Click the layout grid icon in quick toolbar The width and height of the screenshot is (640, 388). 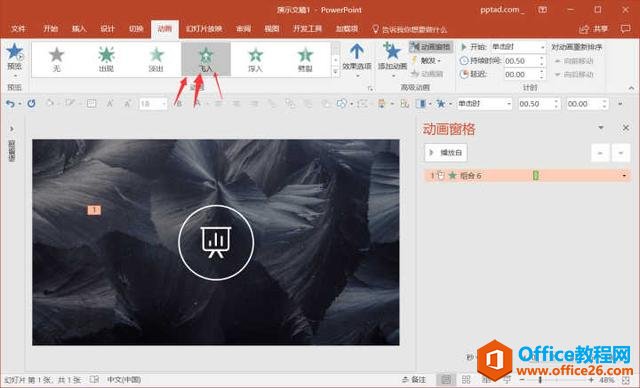(91, 104)
